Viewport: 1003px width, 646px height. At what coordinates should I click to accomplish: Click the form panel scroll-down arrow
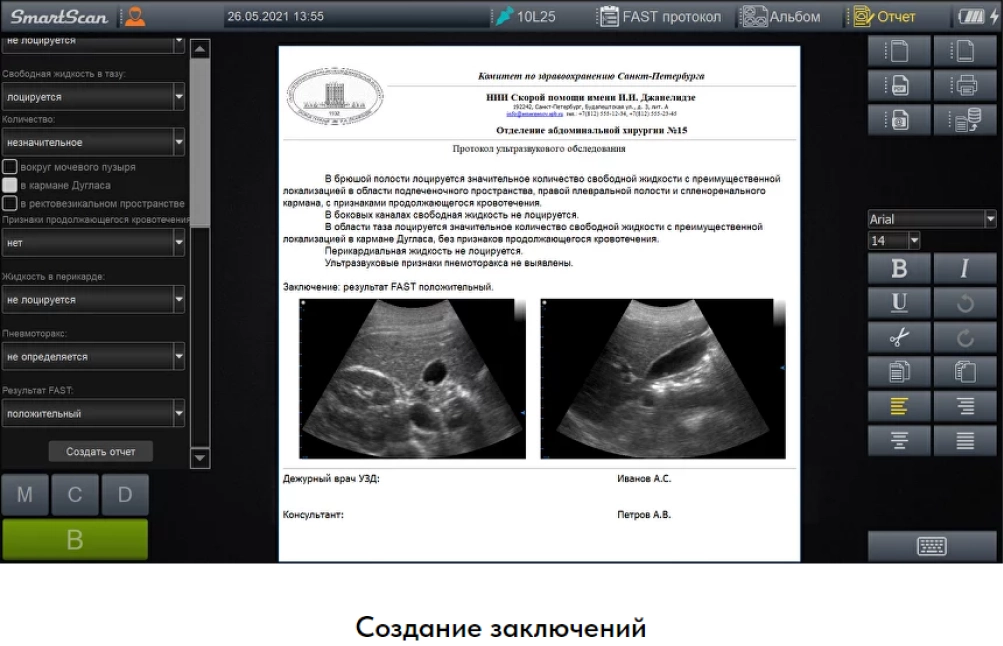pos(200,458)
